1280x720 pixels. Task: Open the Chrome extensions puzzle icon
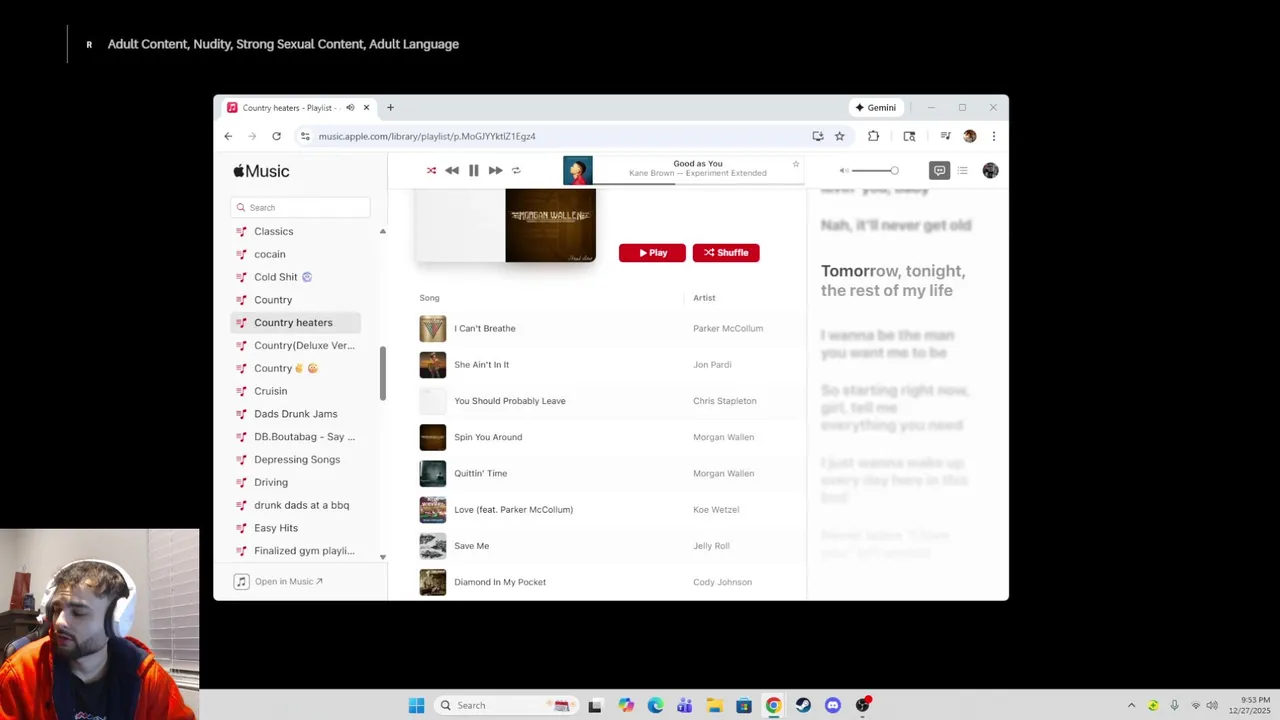tap(873, 136)
